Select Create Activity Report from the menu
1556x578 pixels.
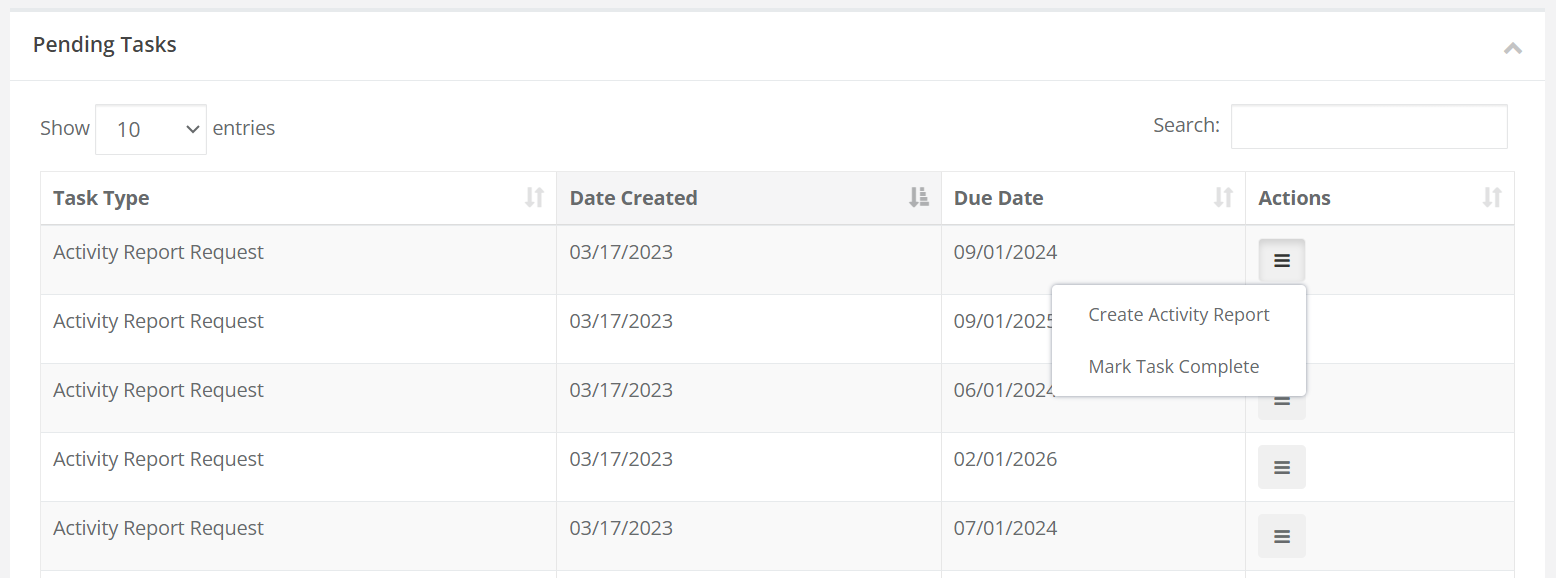(1178, 314)
